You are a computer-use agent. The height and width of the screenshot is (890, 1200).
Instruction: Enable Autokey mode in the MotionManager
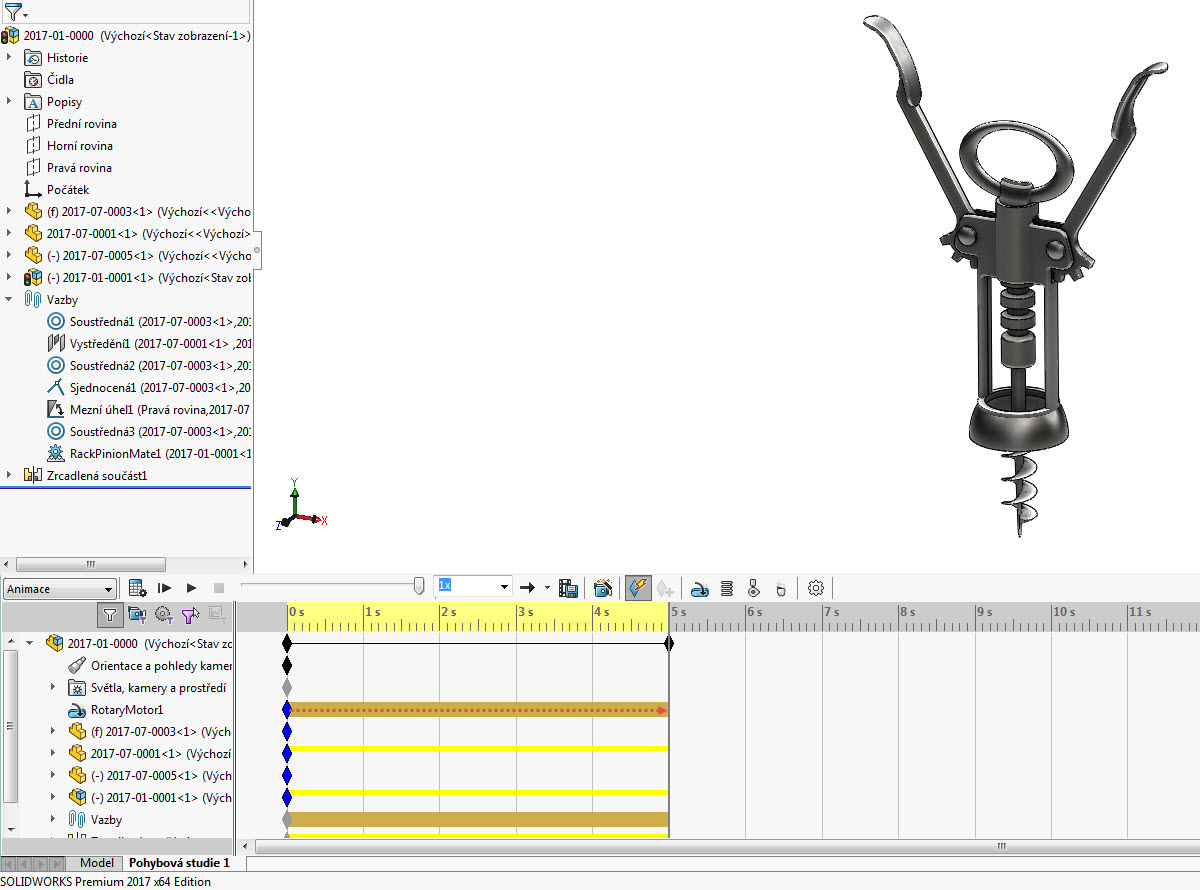coord(637,587)
